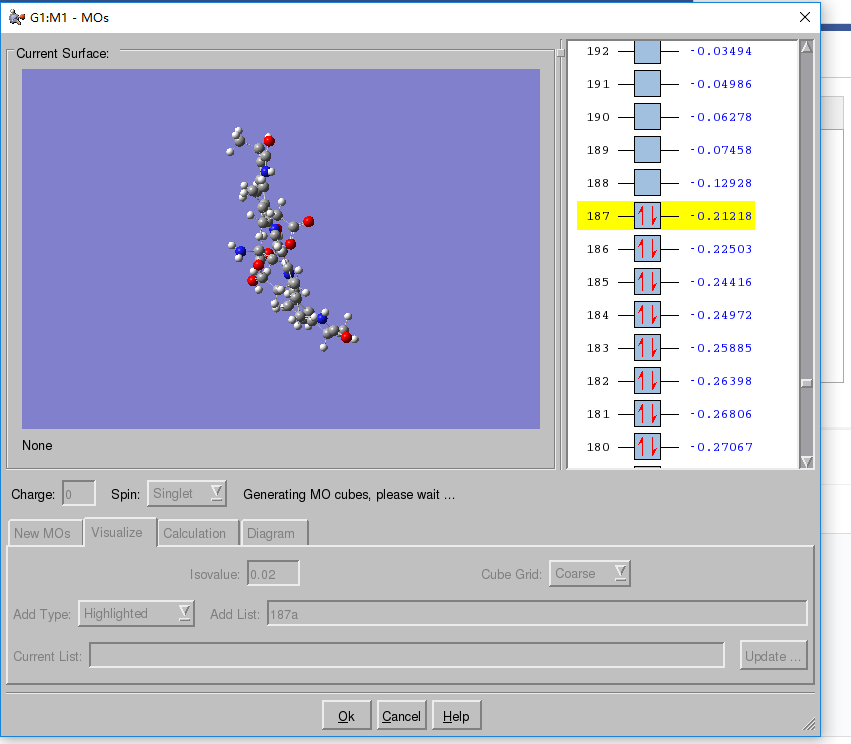Click the Isovalue input field

(x=273, y=574)
